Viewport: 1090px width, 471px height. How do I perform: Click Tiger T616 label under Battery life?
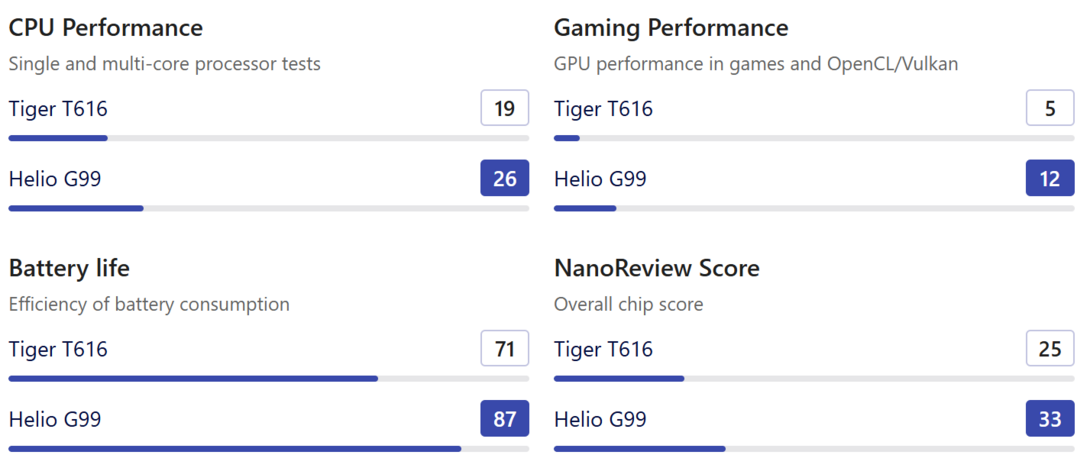click(x=58, y=350)
